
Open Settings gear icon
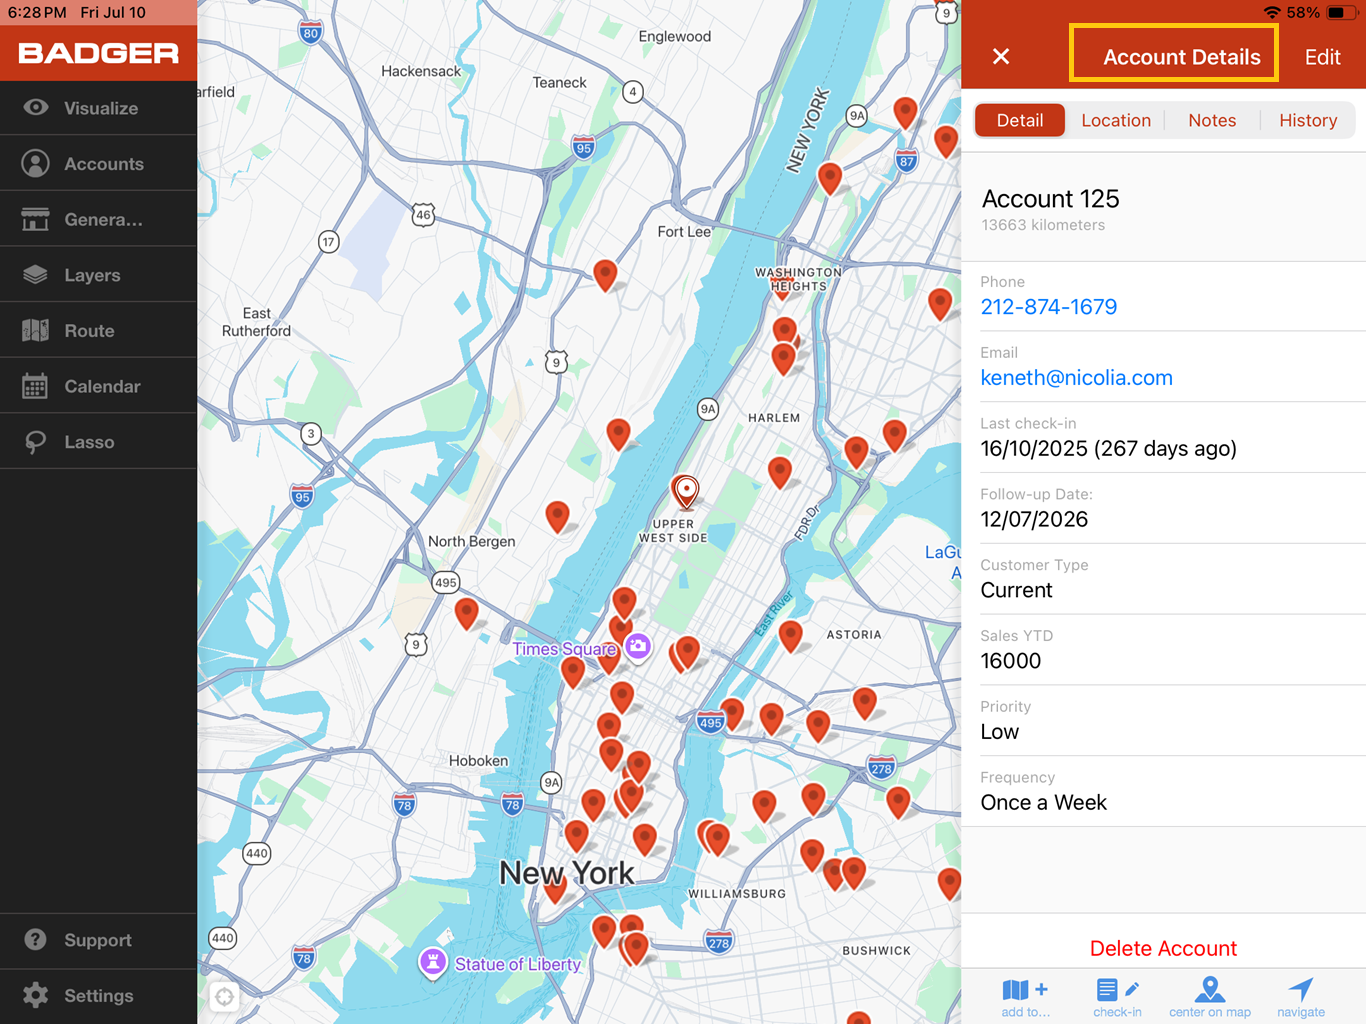36,995
